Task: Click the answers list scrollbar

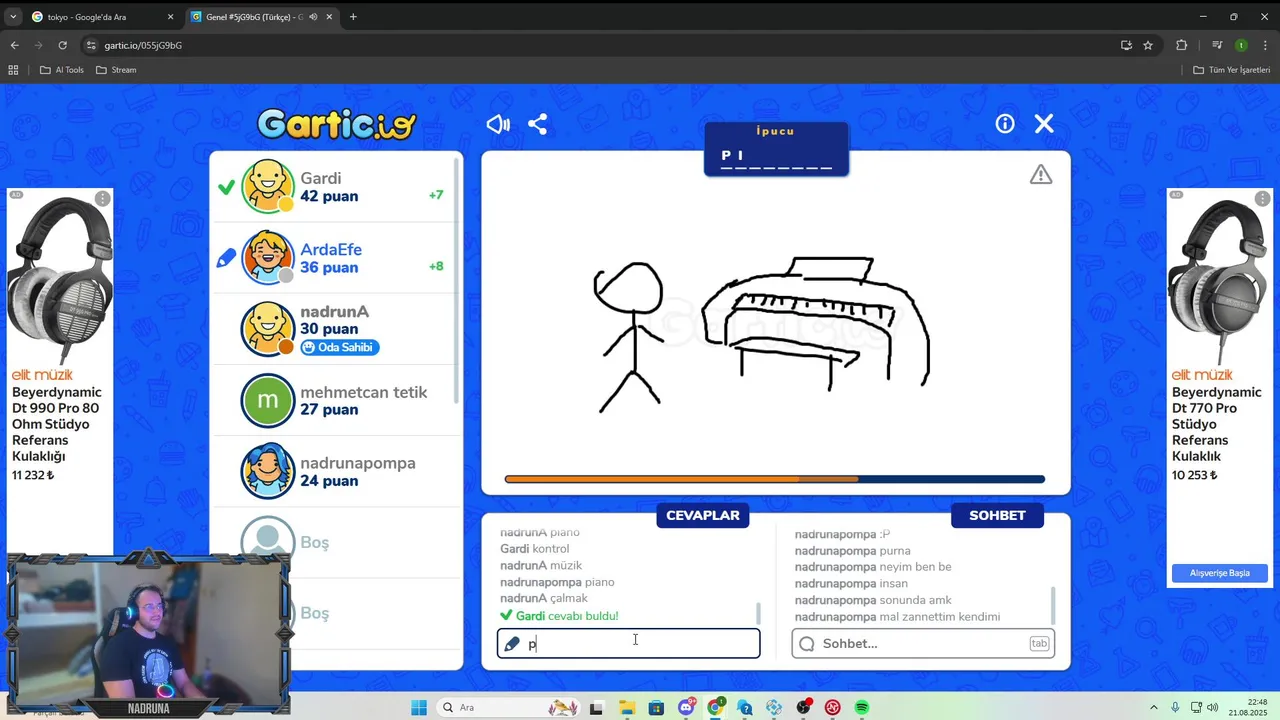Action: 758,612
